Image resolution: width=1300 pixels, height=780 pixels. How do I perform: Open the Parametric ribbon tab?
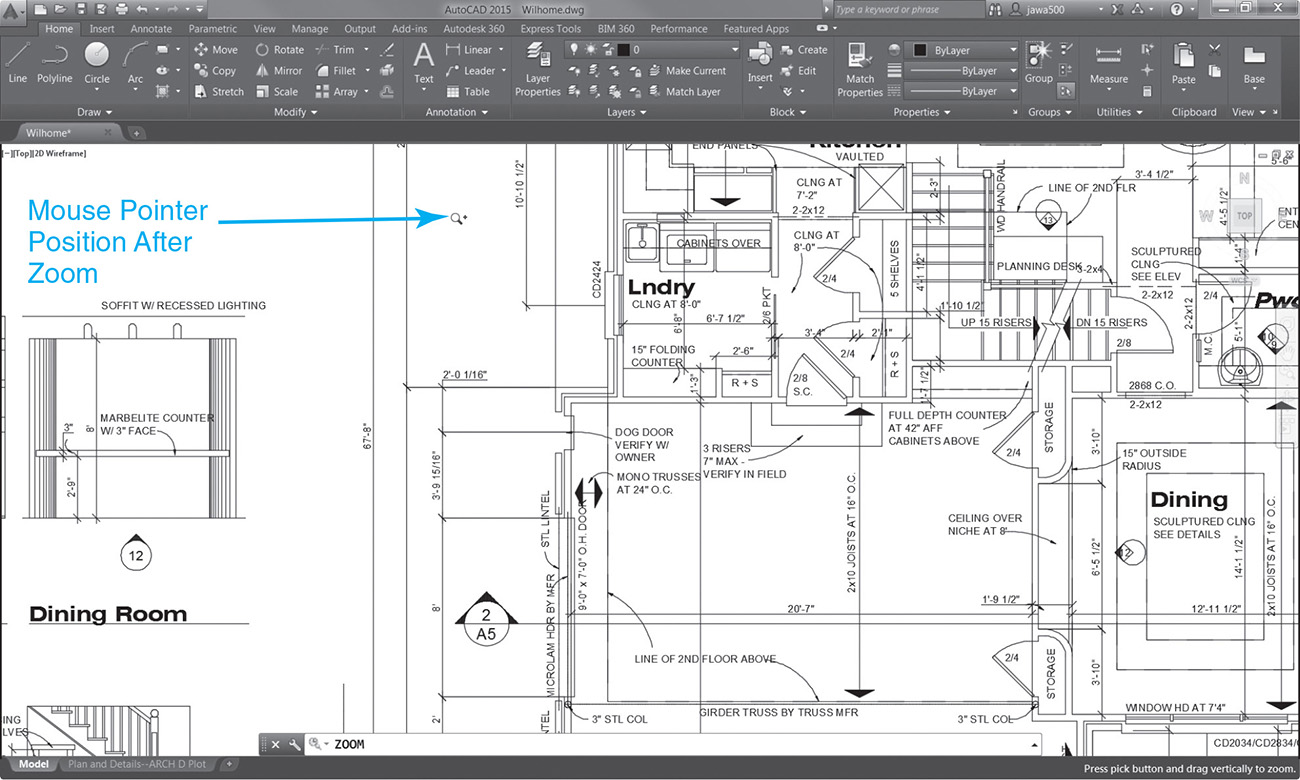212,29
